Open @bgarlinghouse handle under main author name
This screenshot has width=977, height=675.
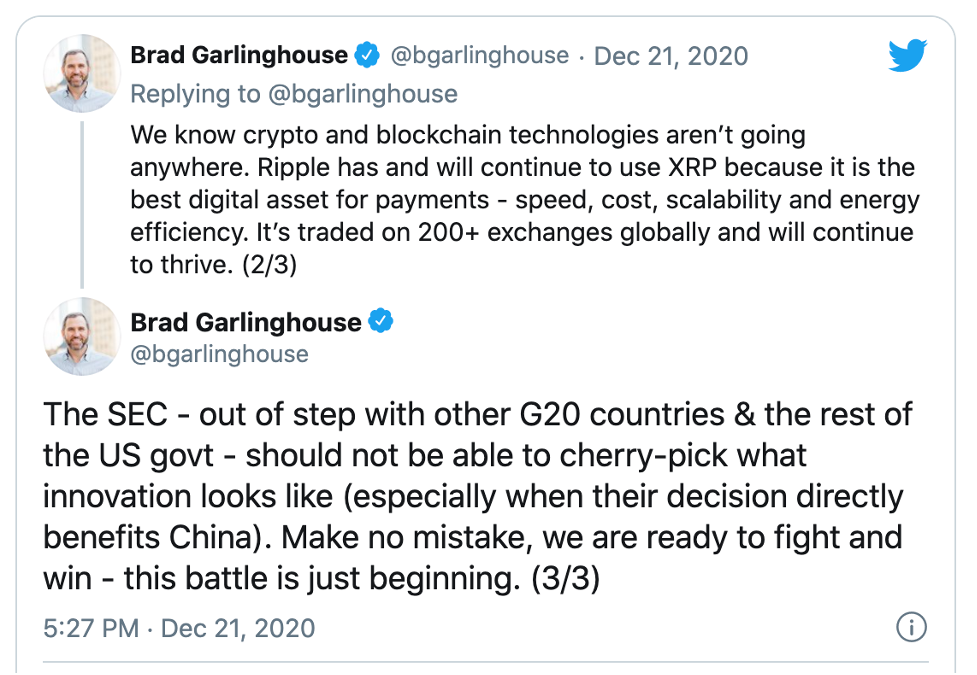coord(219,354)
